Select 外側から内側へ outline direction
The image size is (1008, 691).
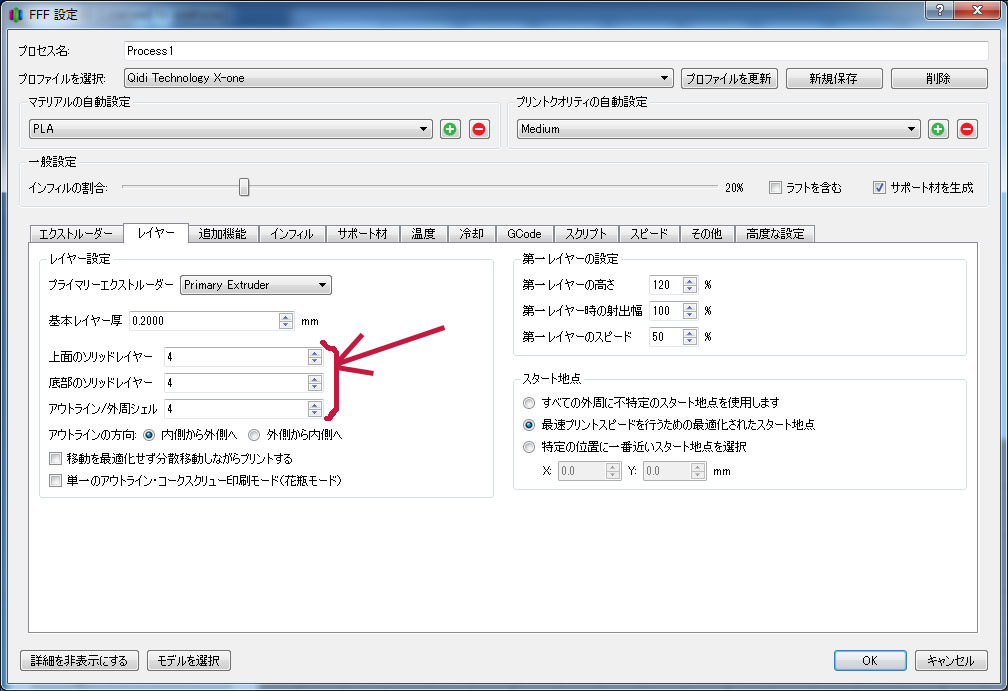coord(254,435)
